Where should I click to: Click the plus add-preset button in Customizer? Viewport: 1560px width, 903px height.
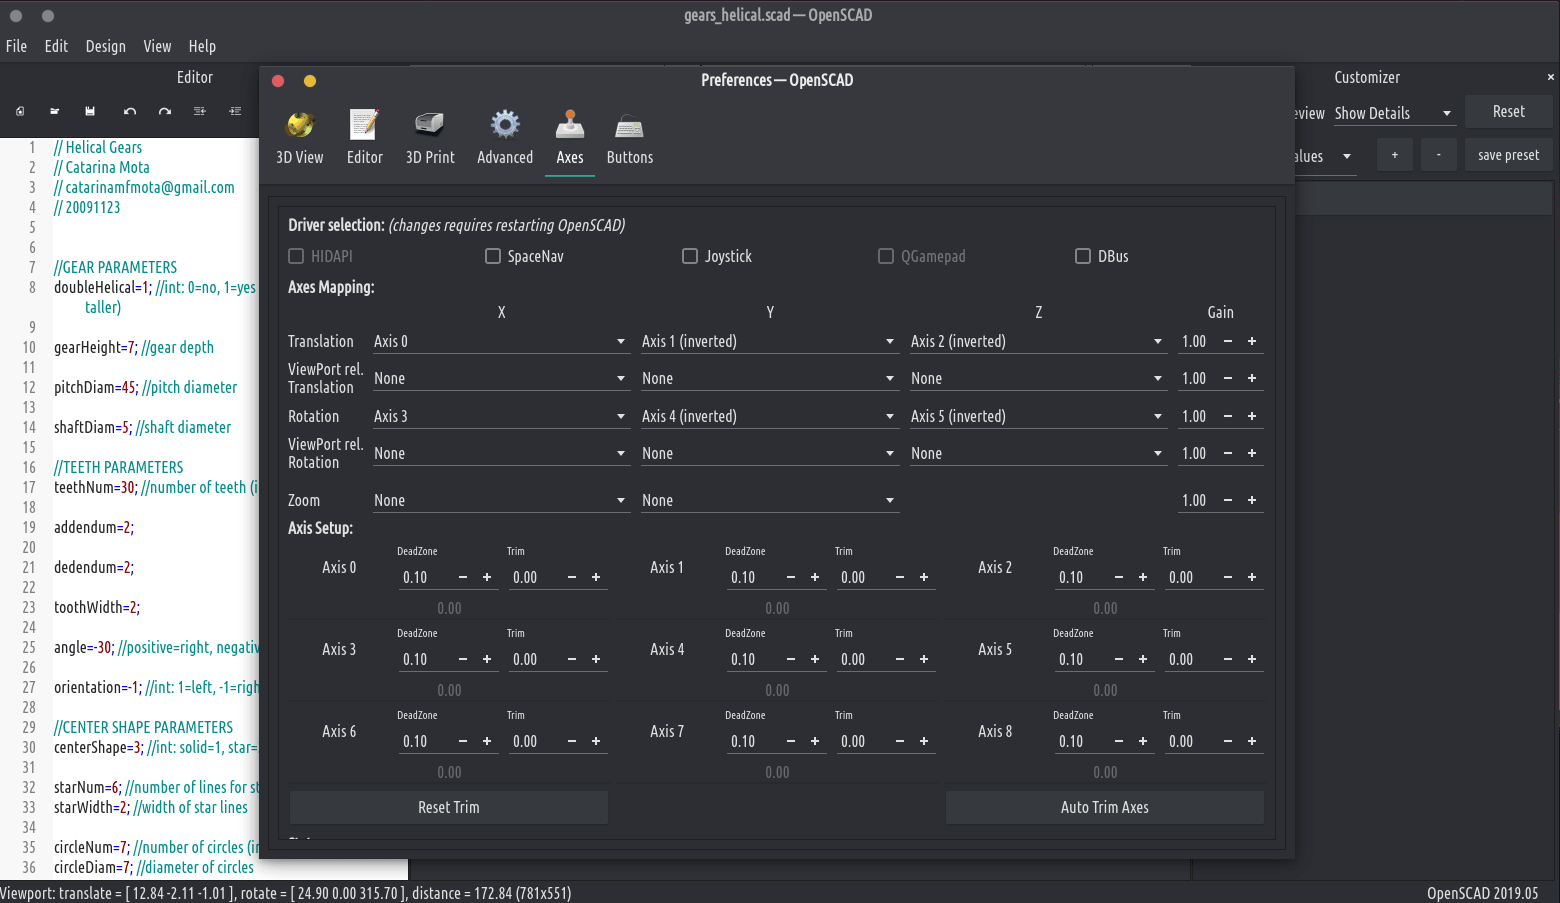click(x=1395, y=155)
